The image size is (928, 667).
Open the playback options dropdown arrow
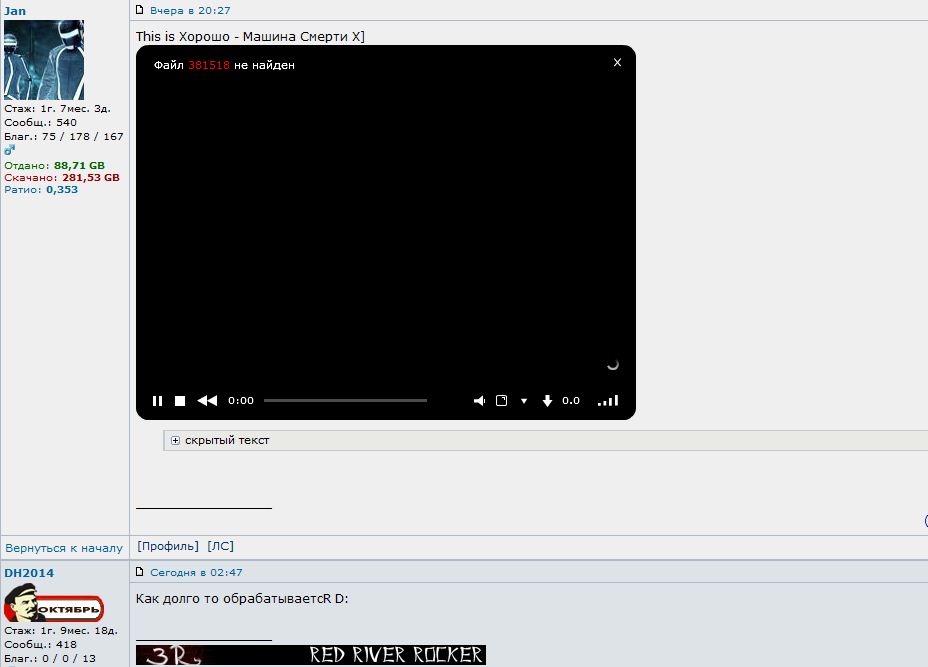523,400
